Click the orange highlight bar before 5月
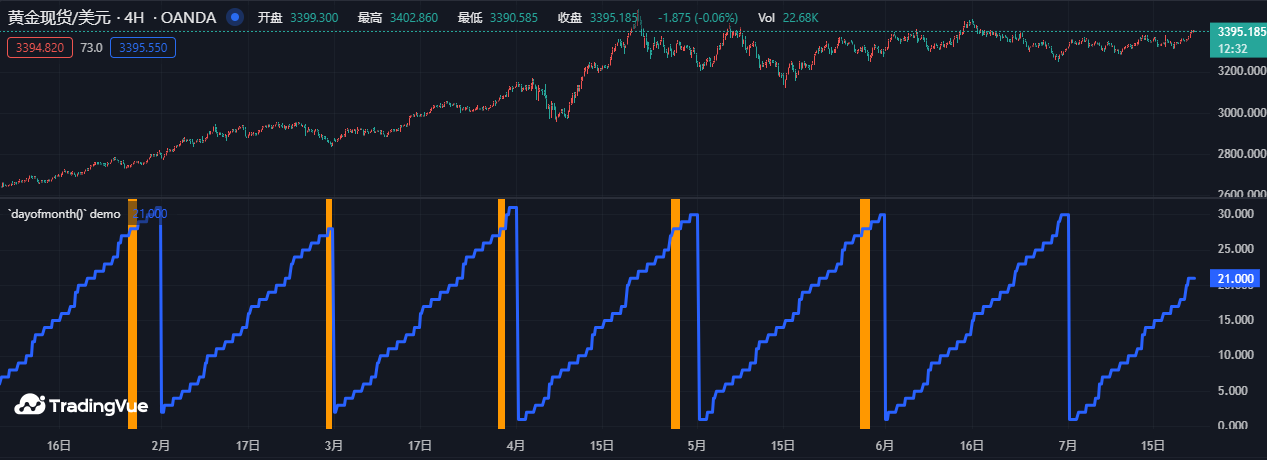The height and width of the screenshot is (460, 1267). (675, 312)
